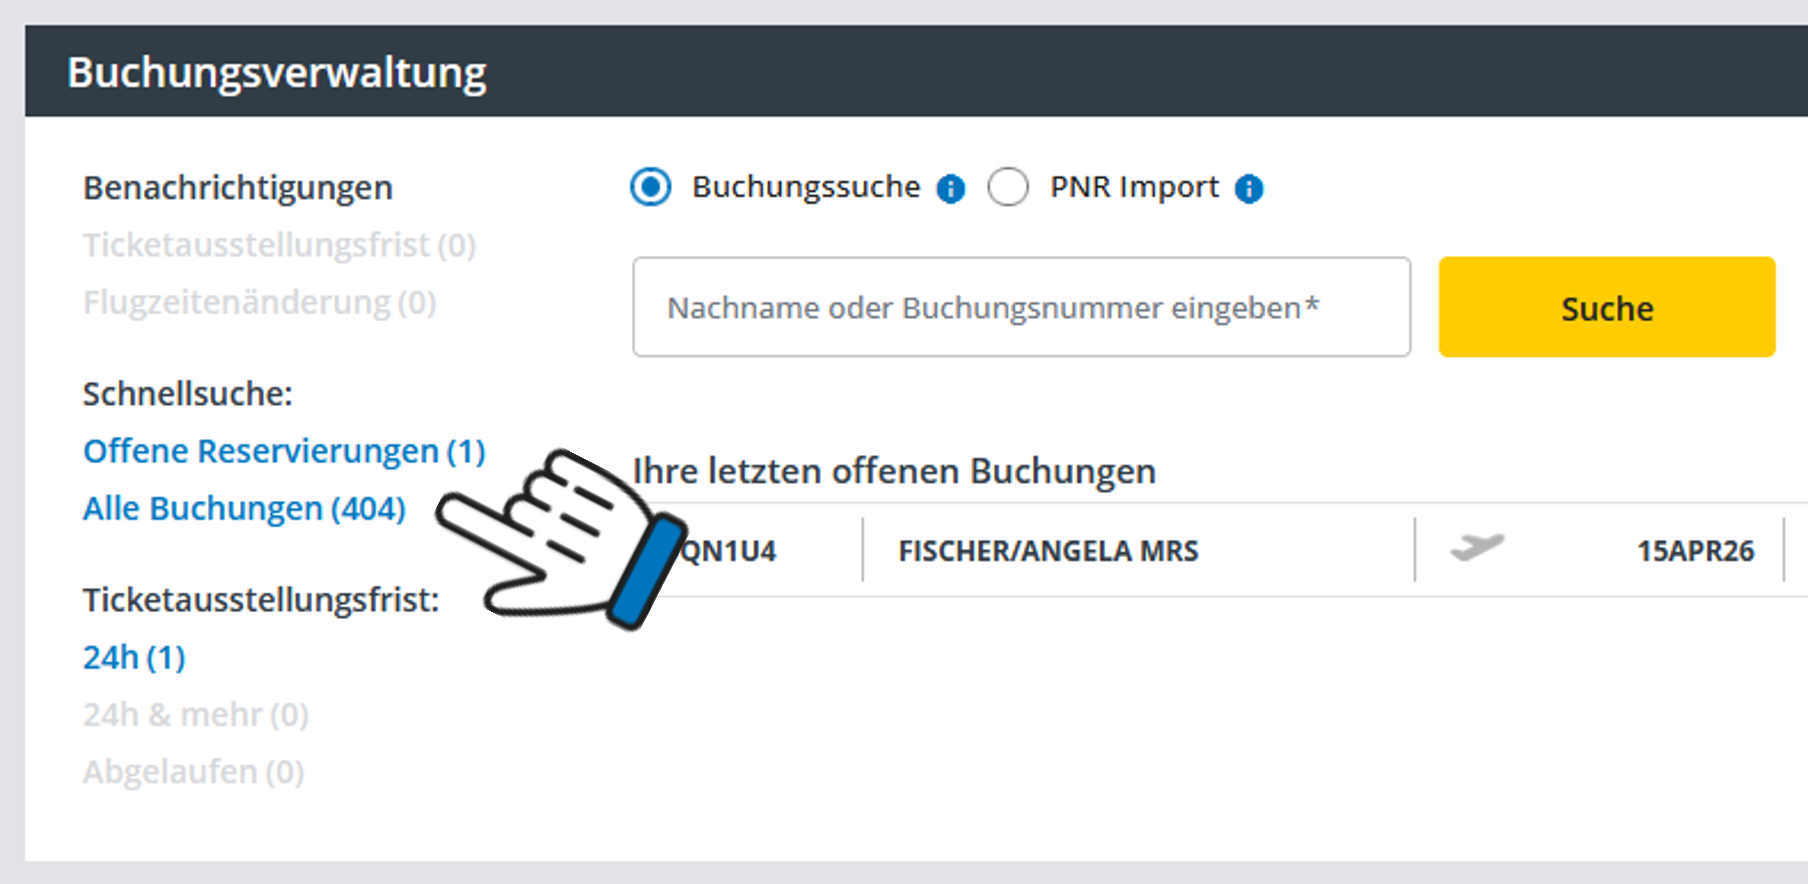Show Alle Buchungen (404)
Viewport: 1808px width, 884px height.
244,508
